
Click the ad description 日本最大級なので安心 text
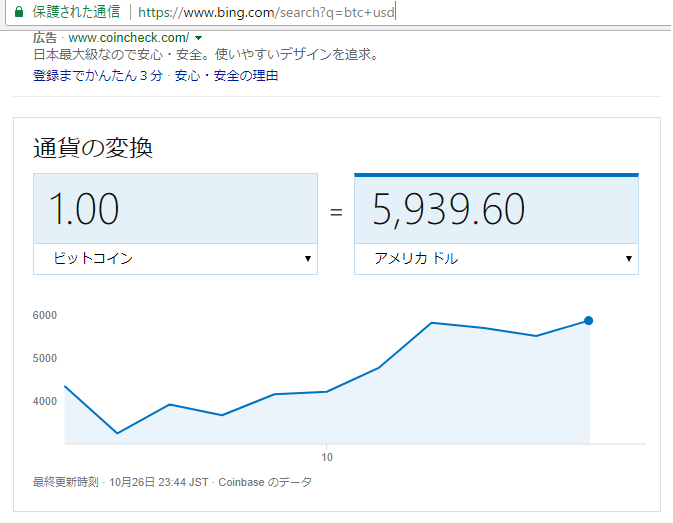[x=206, y=54]
